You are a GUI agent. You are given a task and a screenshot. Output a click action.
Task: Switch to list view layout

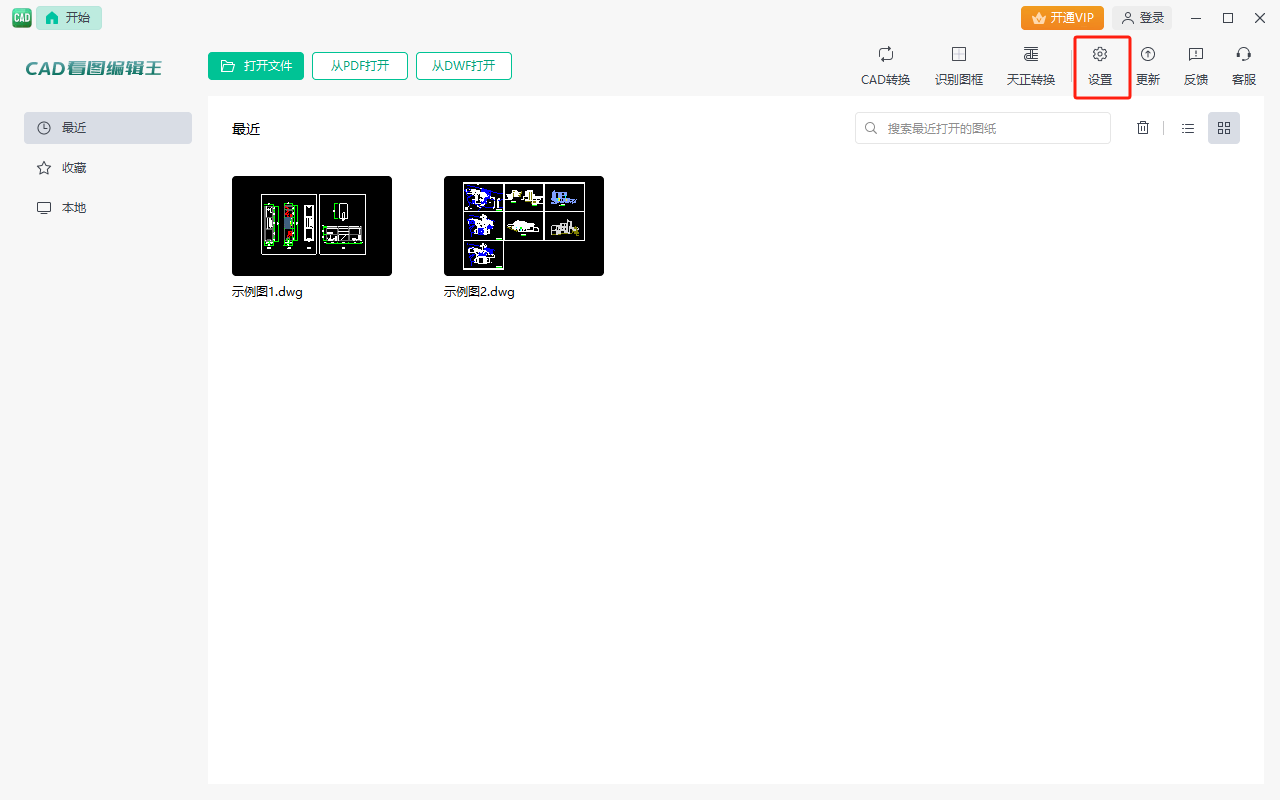coord(1188,128)
